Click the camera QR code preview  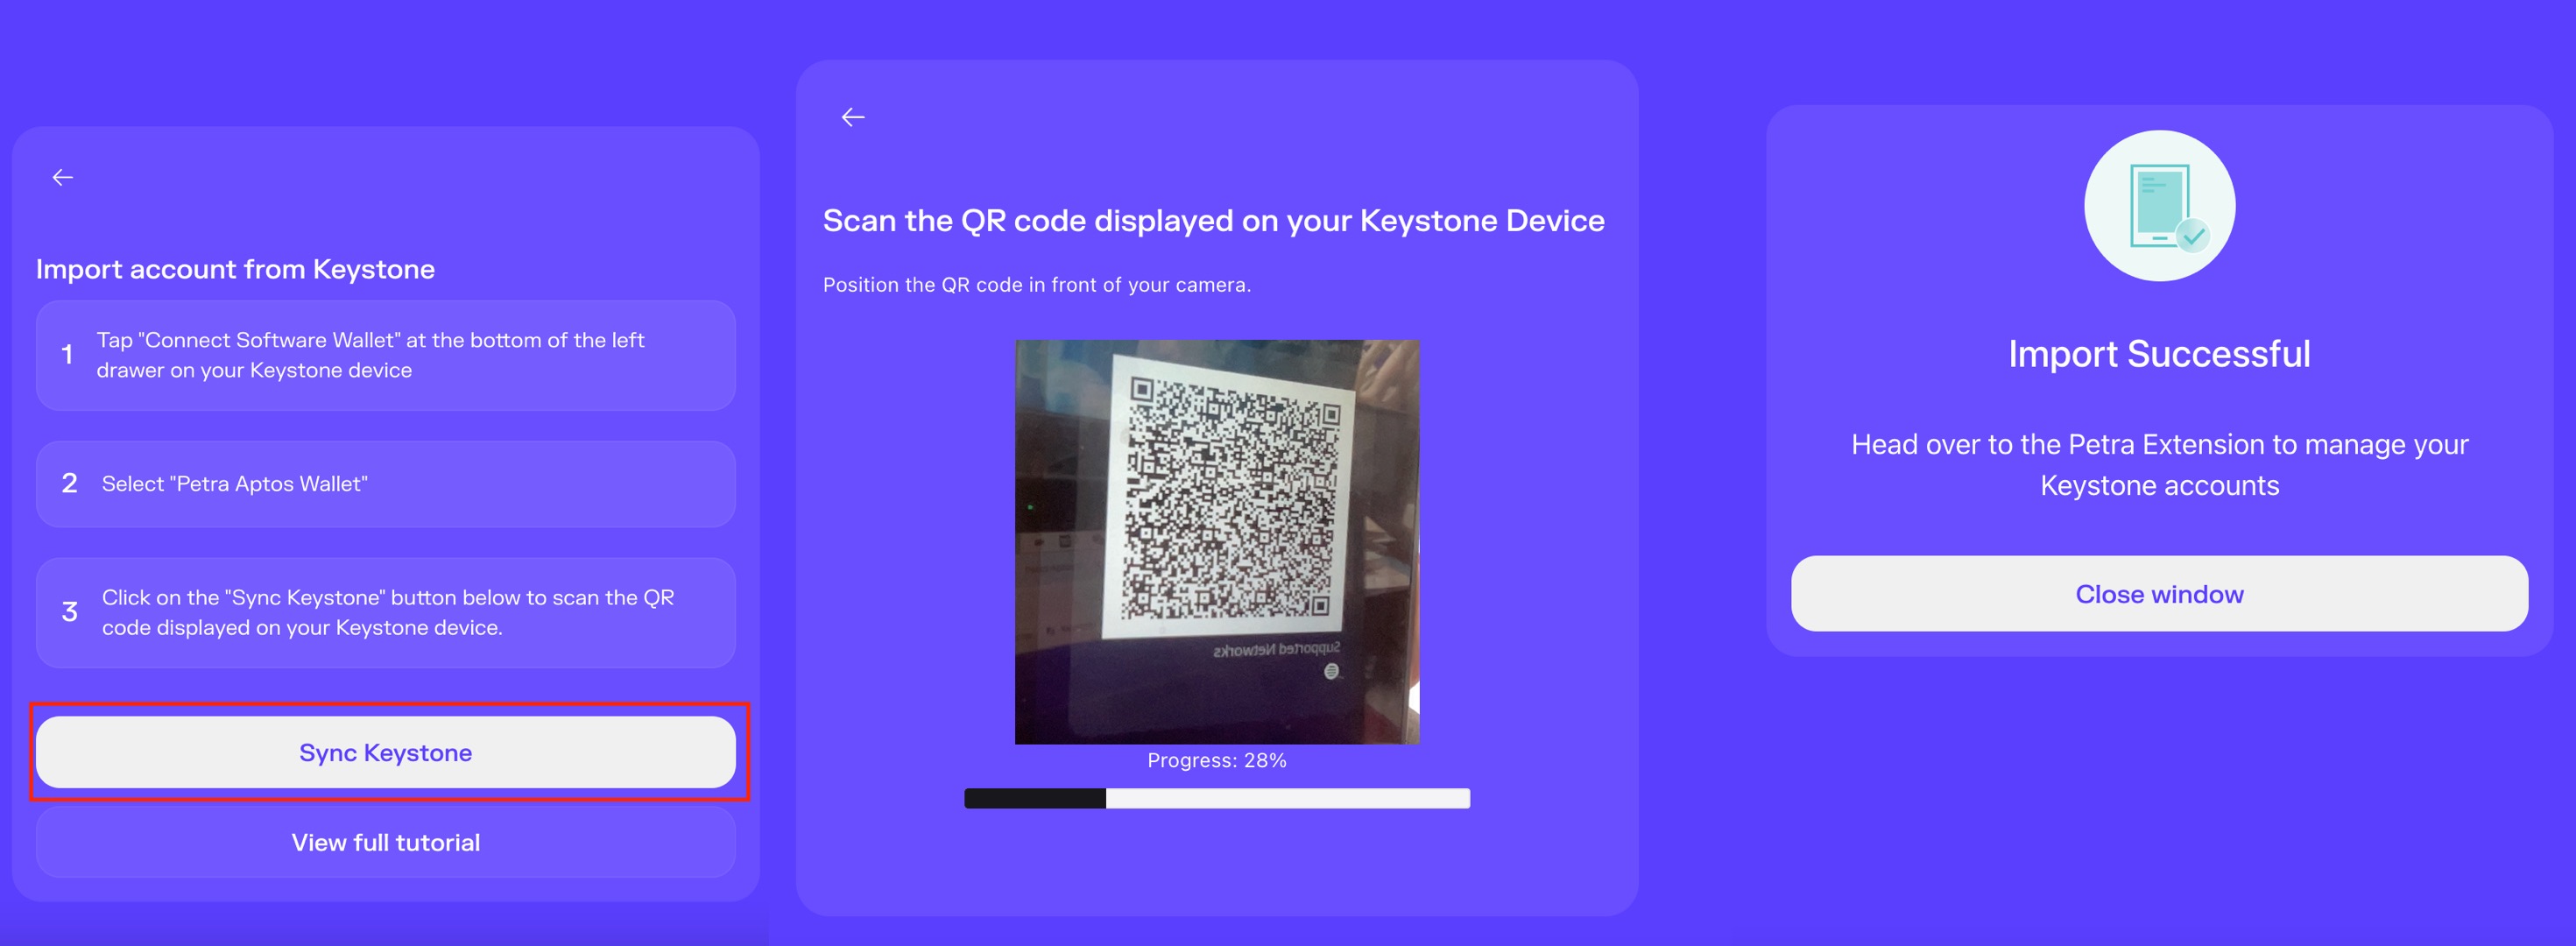pyautogui.click(x=1217, y=542)
